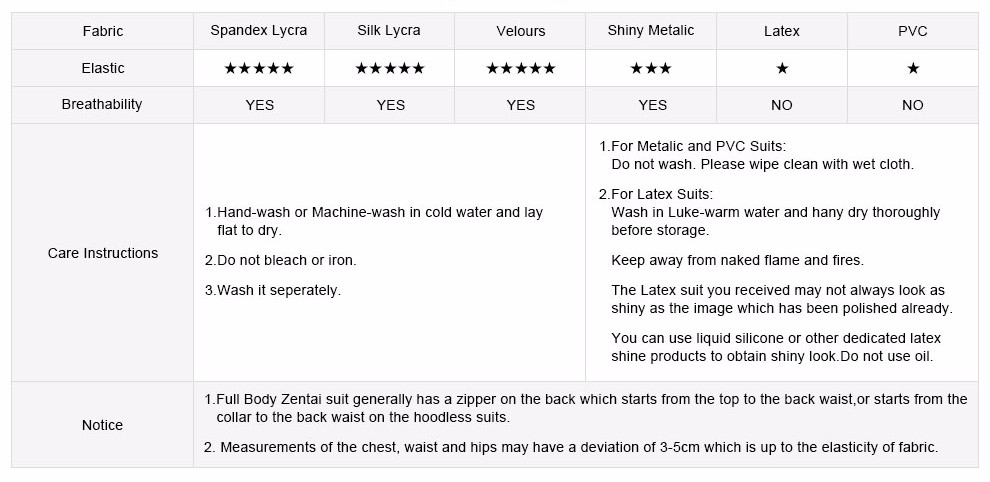The height and width of the screenshot is (482, 990).
Task: Click the three-star rating under Shiny Metalic
Action: pyautogui.click(x=651, y=69)
